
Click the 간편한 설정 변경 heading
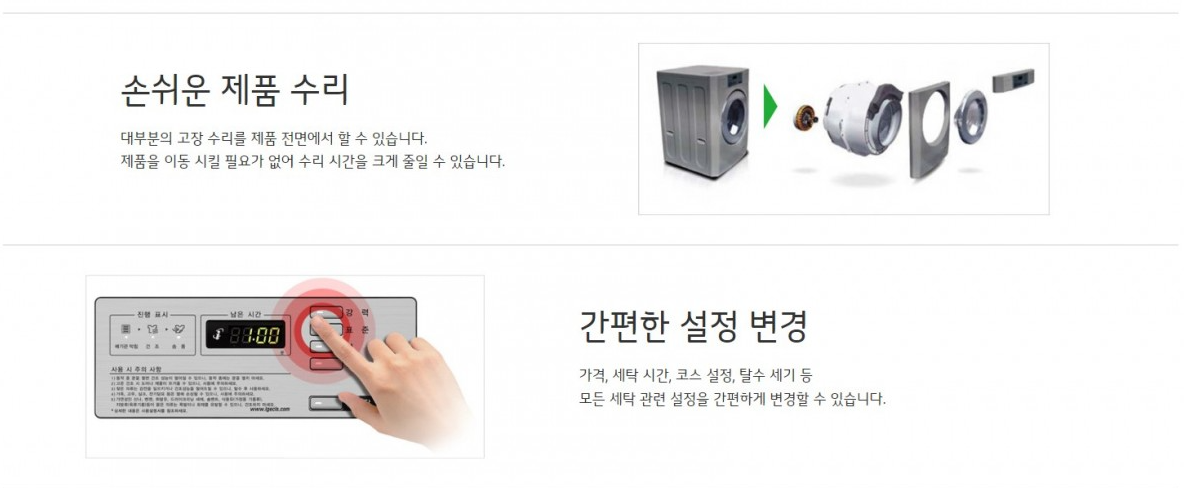click(693, 326)
